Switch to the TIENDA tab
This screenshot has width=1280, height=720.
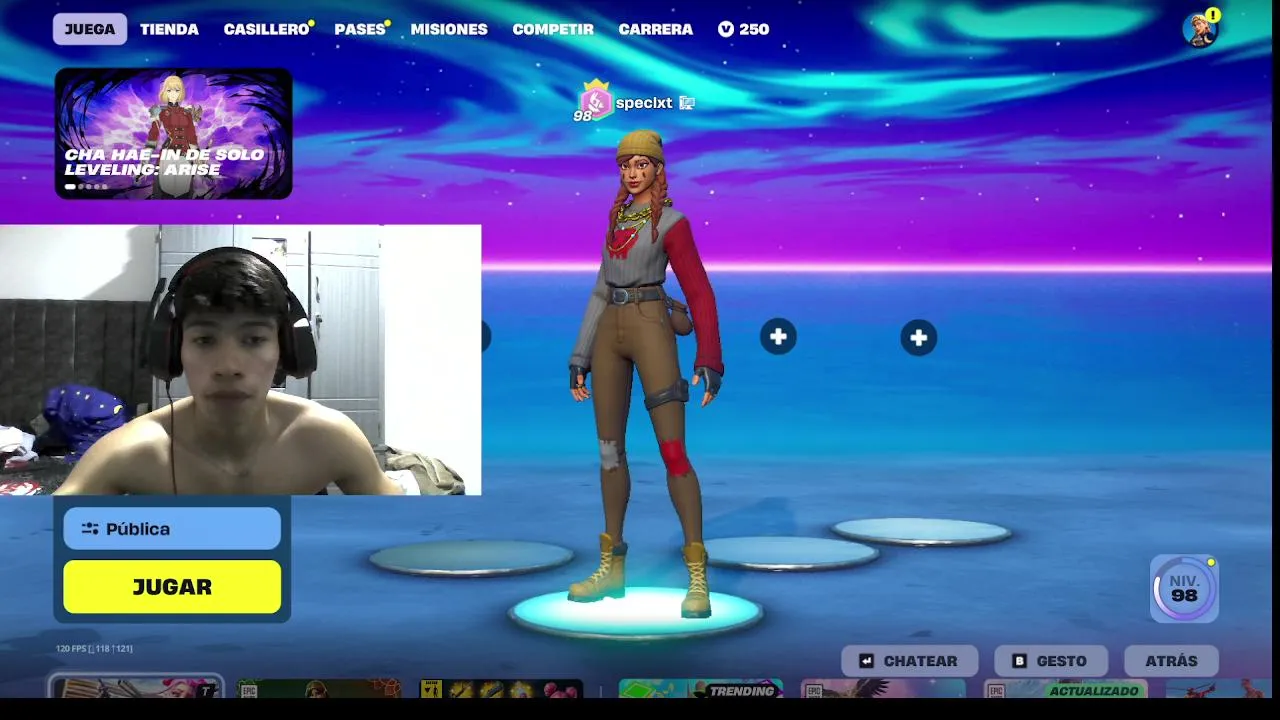[169, 29]
